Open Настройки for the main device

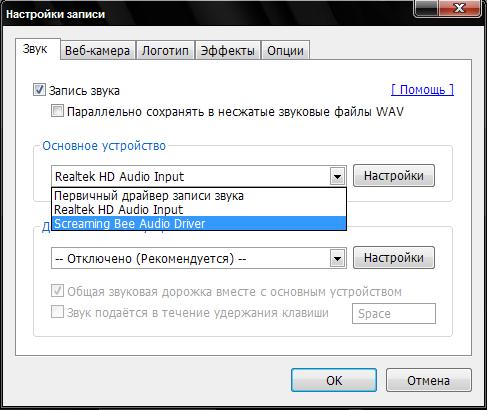pyautogui.click(x=394, y=175)
